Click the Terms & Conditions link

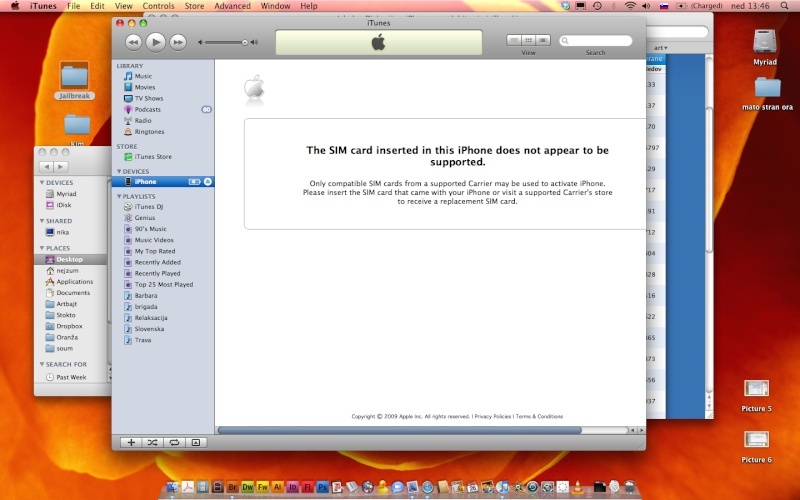[539, 416]
